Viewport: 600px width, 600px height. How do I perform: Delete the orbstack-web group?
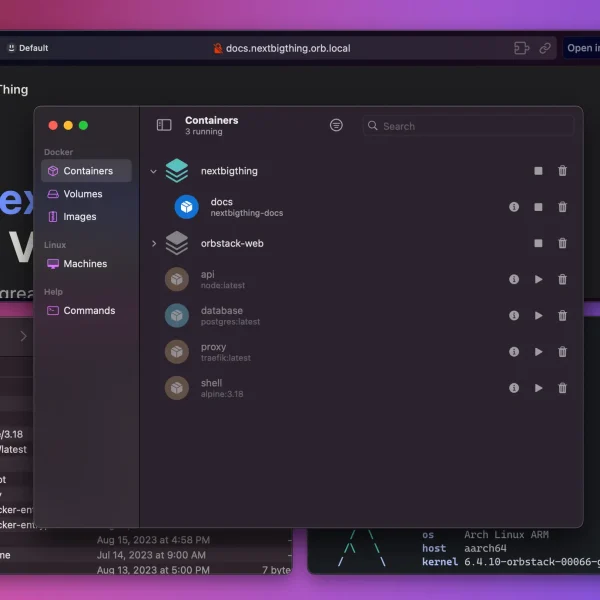562,243
